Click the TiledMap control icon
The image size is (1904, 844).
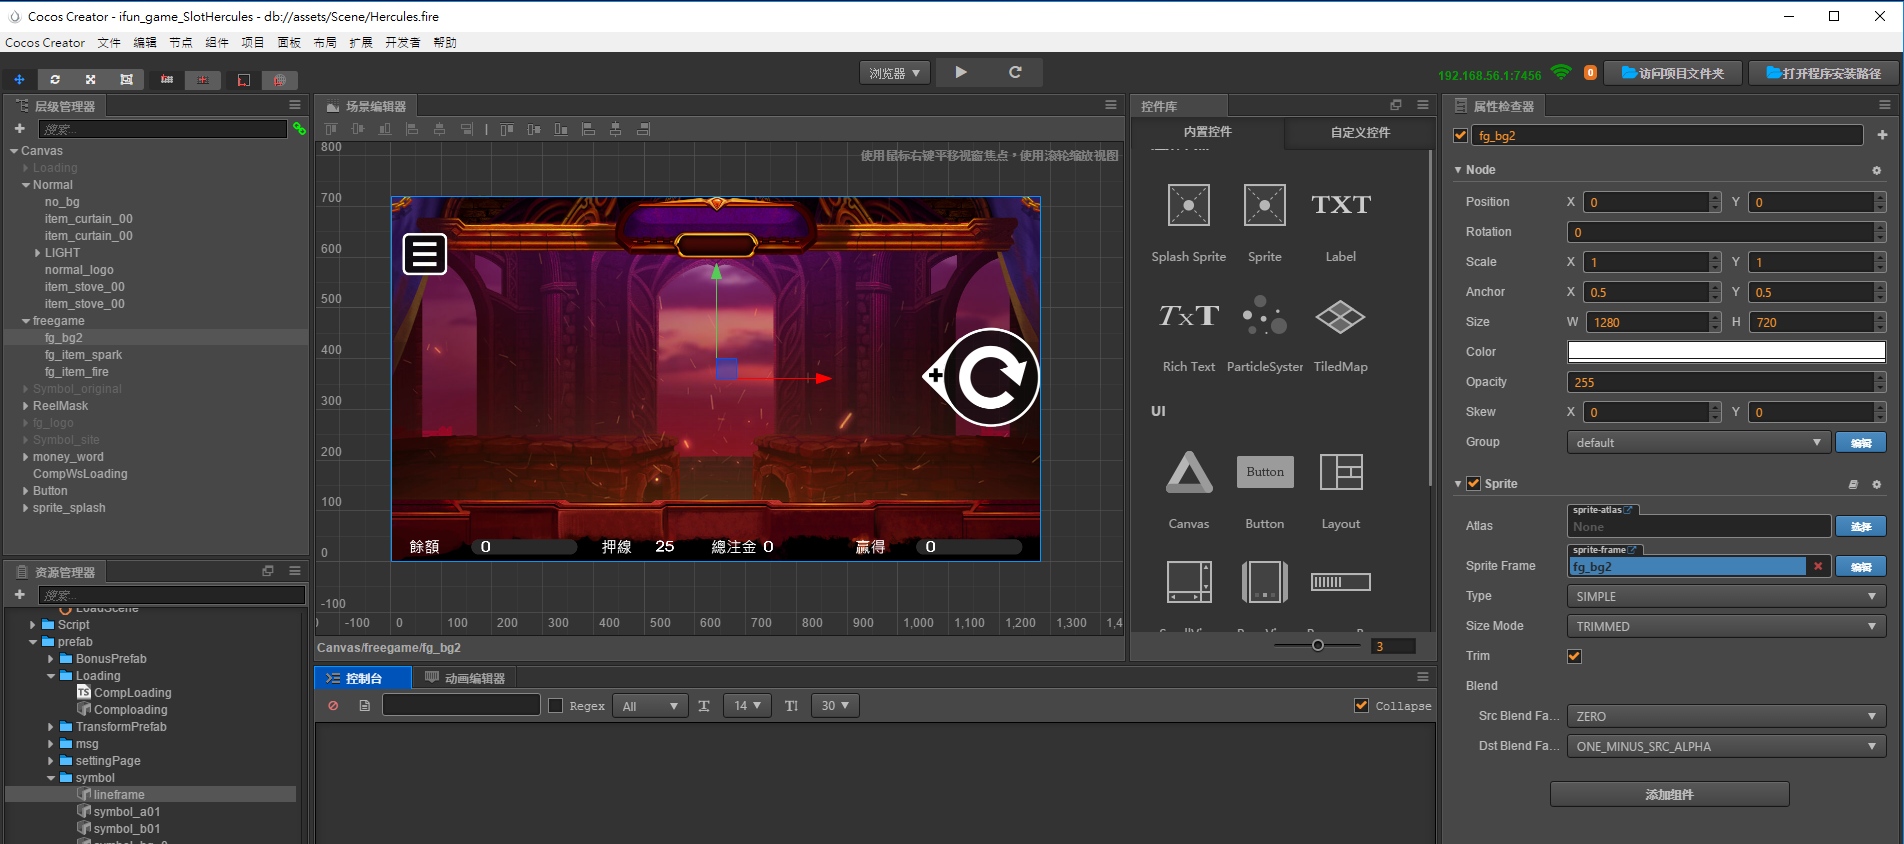[1340, 317]
